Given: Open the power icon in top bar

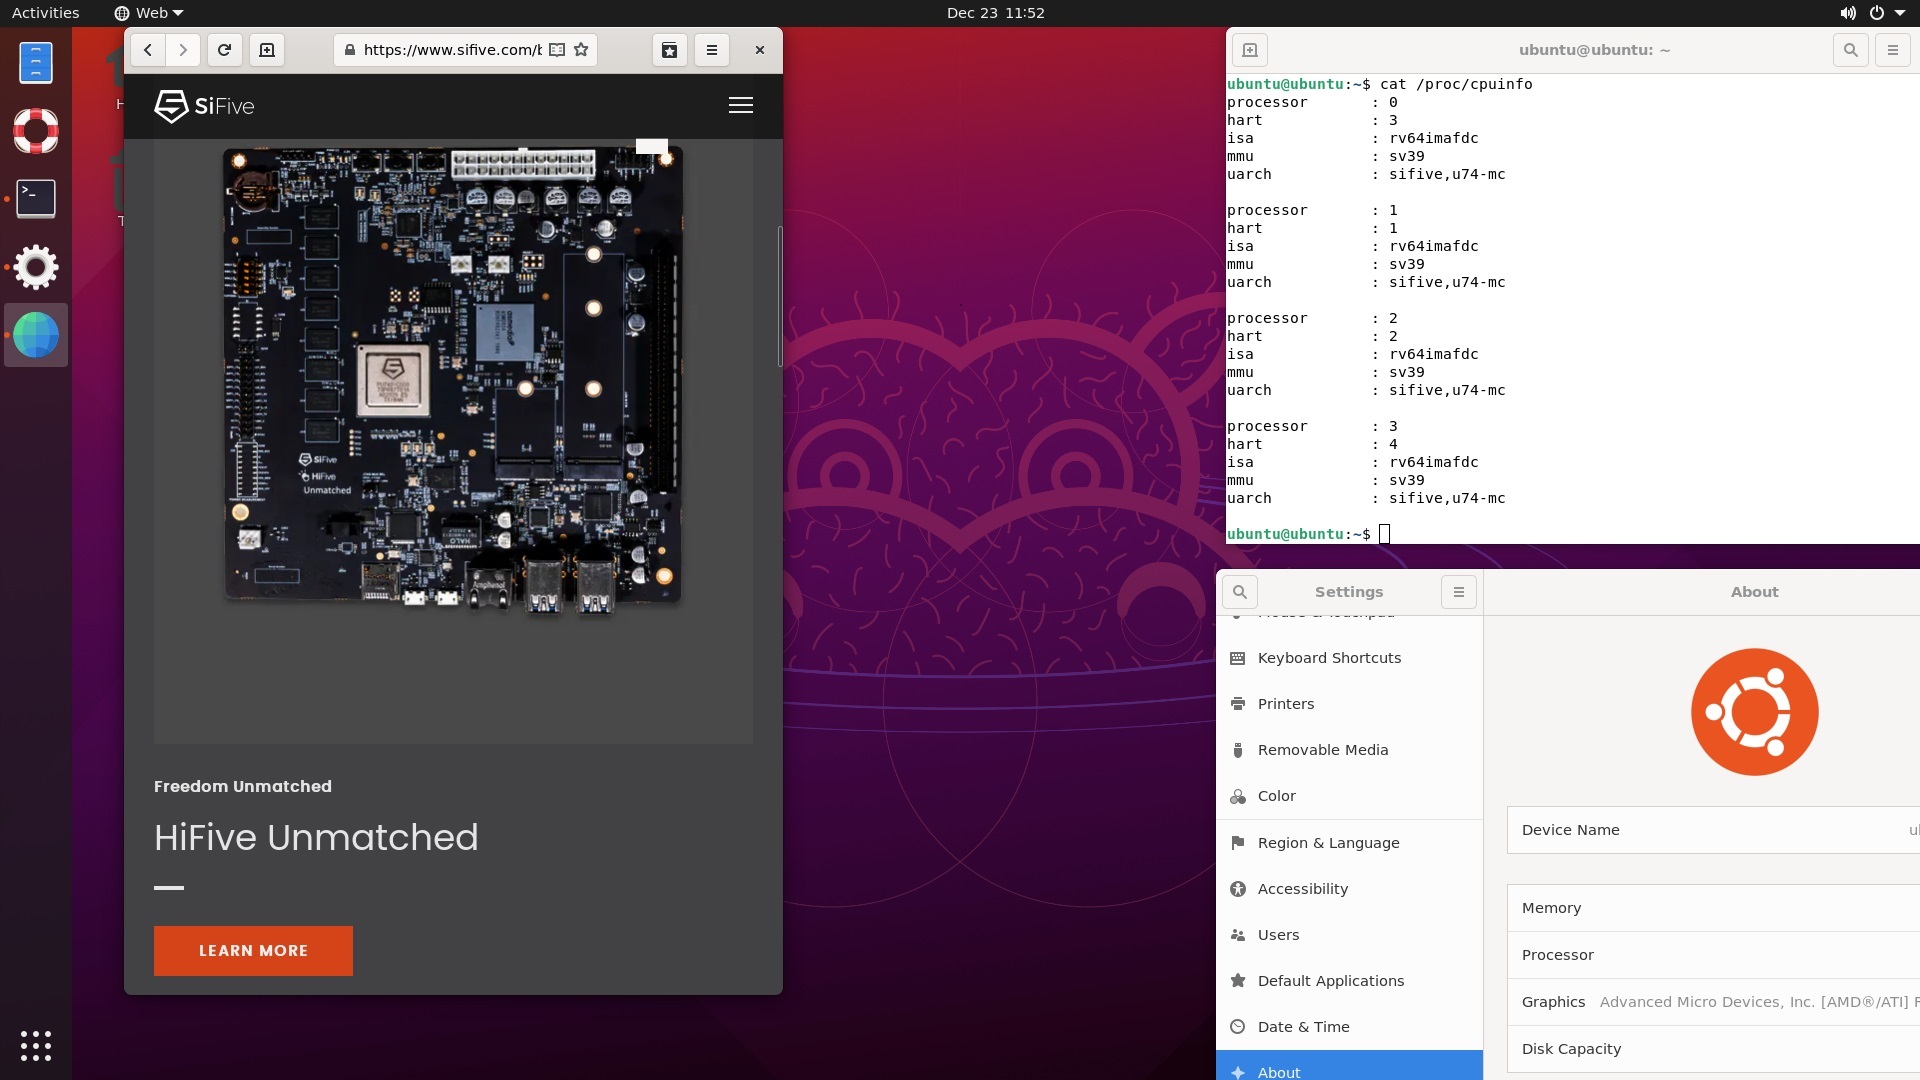Looking at the screenshot, I should tap(1876, 13).
